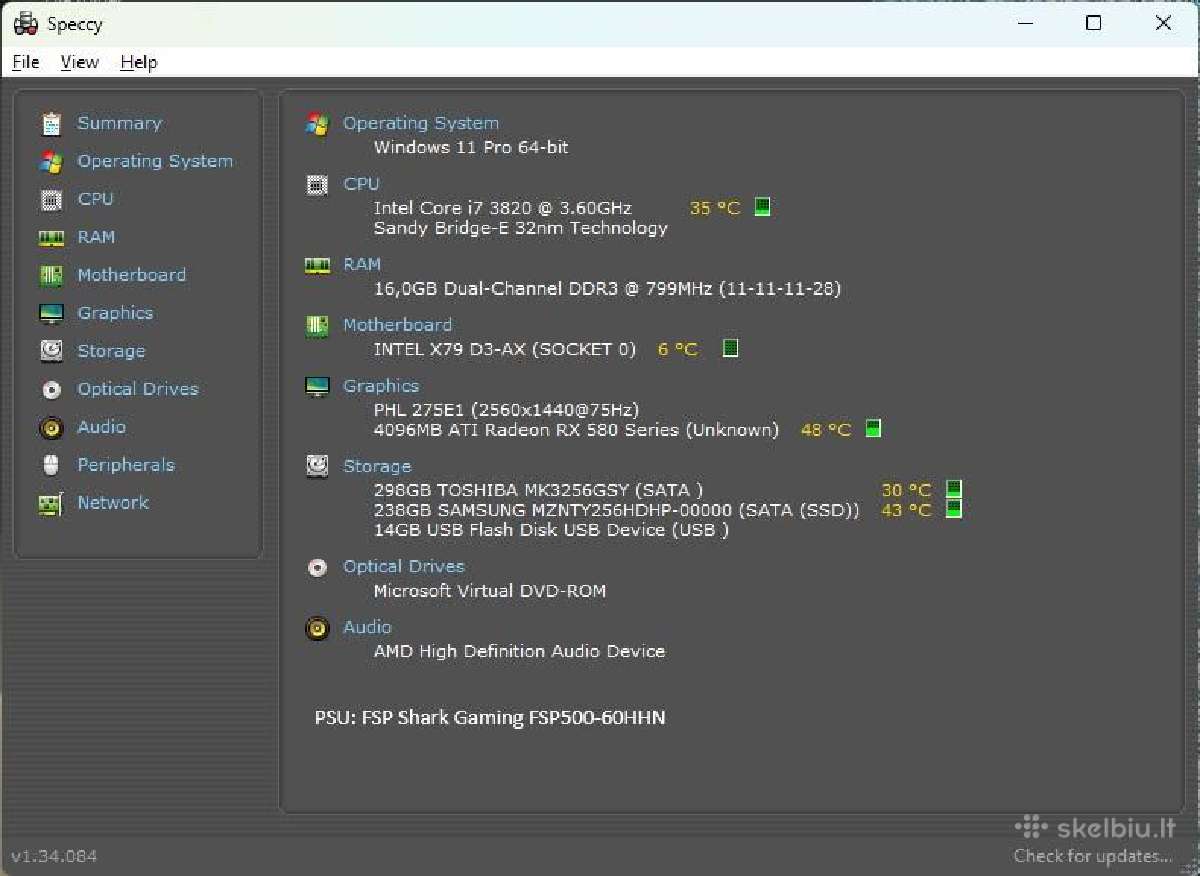The height and width of the screenshot is (876, 1200).
Task: Click the memory icon beside RAM heading
Action: coord(317,265)
